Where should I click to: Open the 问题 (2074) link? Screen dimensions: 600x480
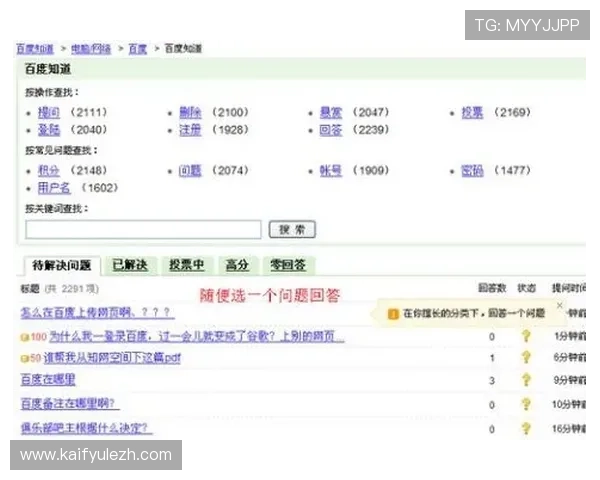(x=190, y=170)
